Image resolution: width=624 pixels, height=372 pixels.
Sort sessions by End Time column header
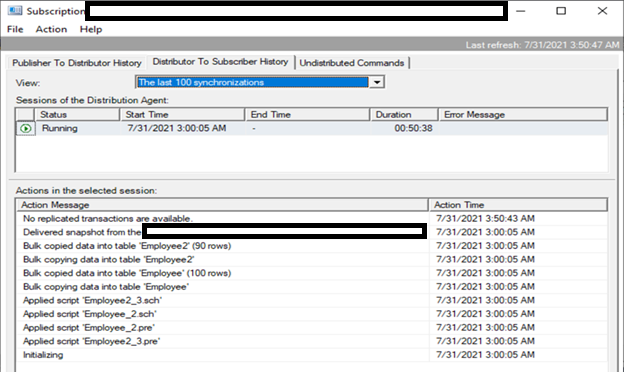[x=308, y=115]
